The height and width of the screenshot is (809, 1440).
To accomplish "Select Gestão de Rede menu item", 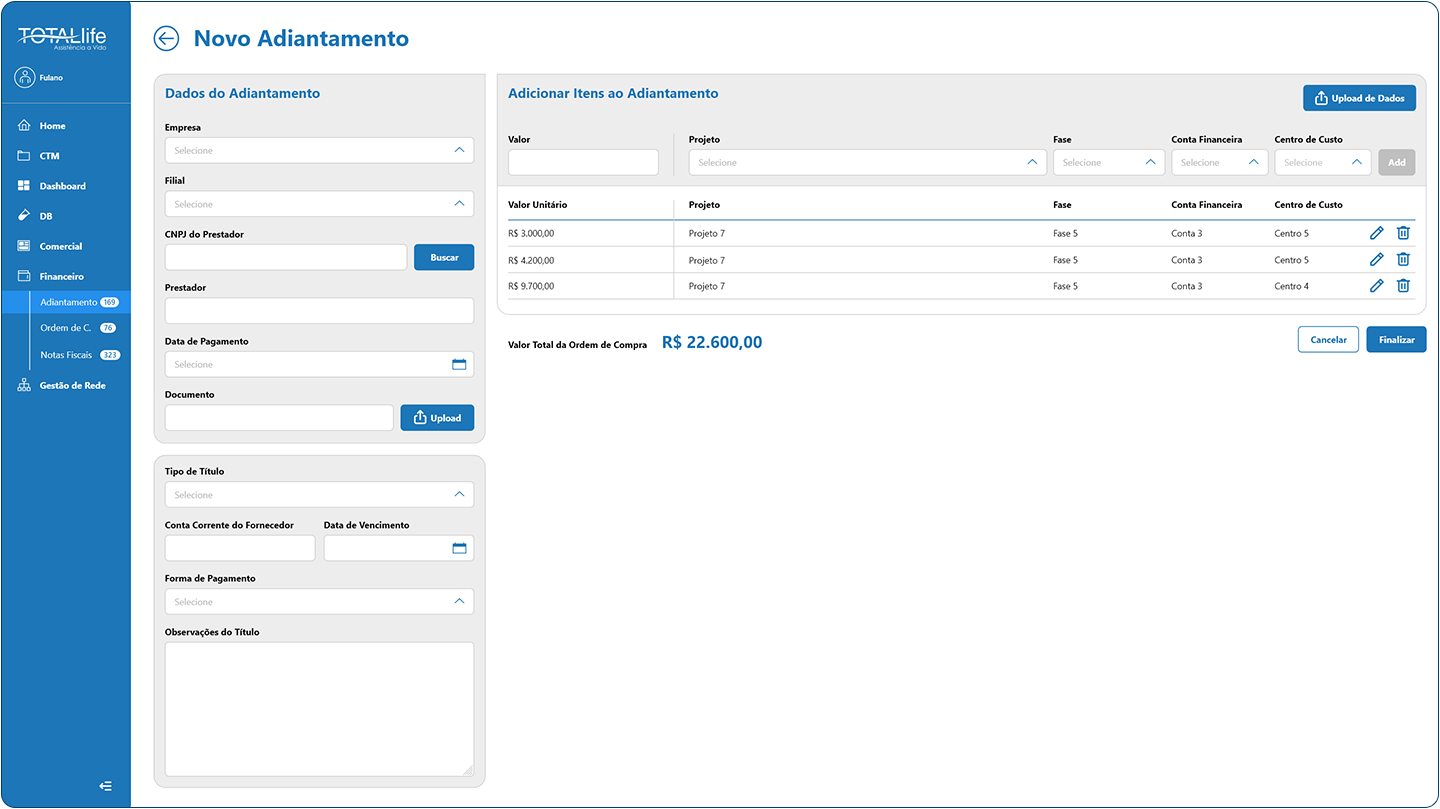I will pos(72,386).
